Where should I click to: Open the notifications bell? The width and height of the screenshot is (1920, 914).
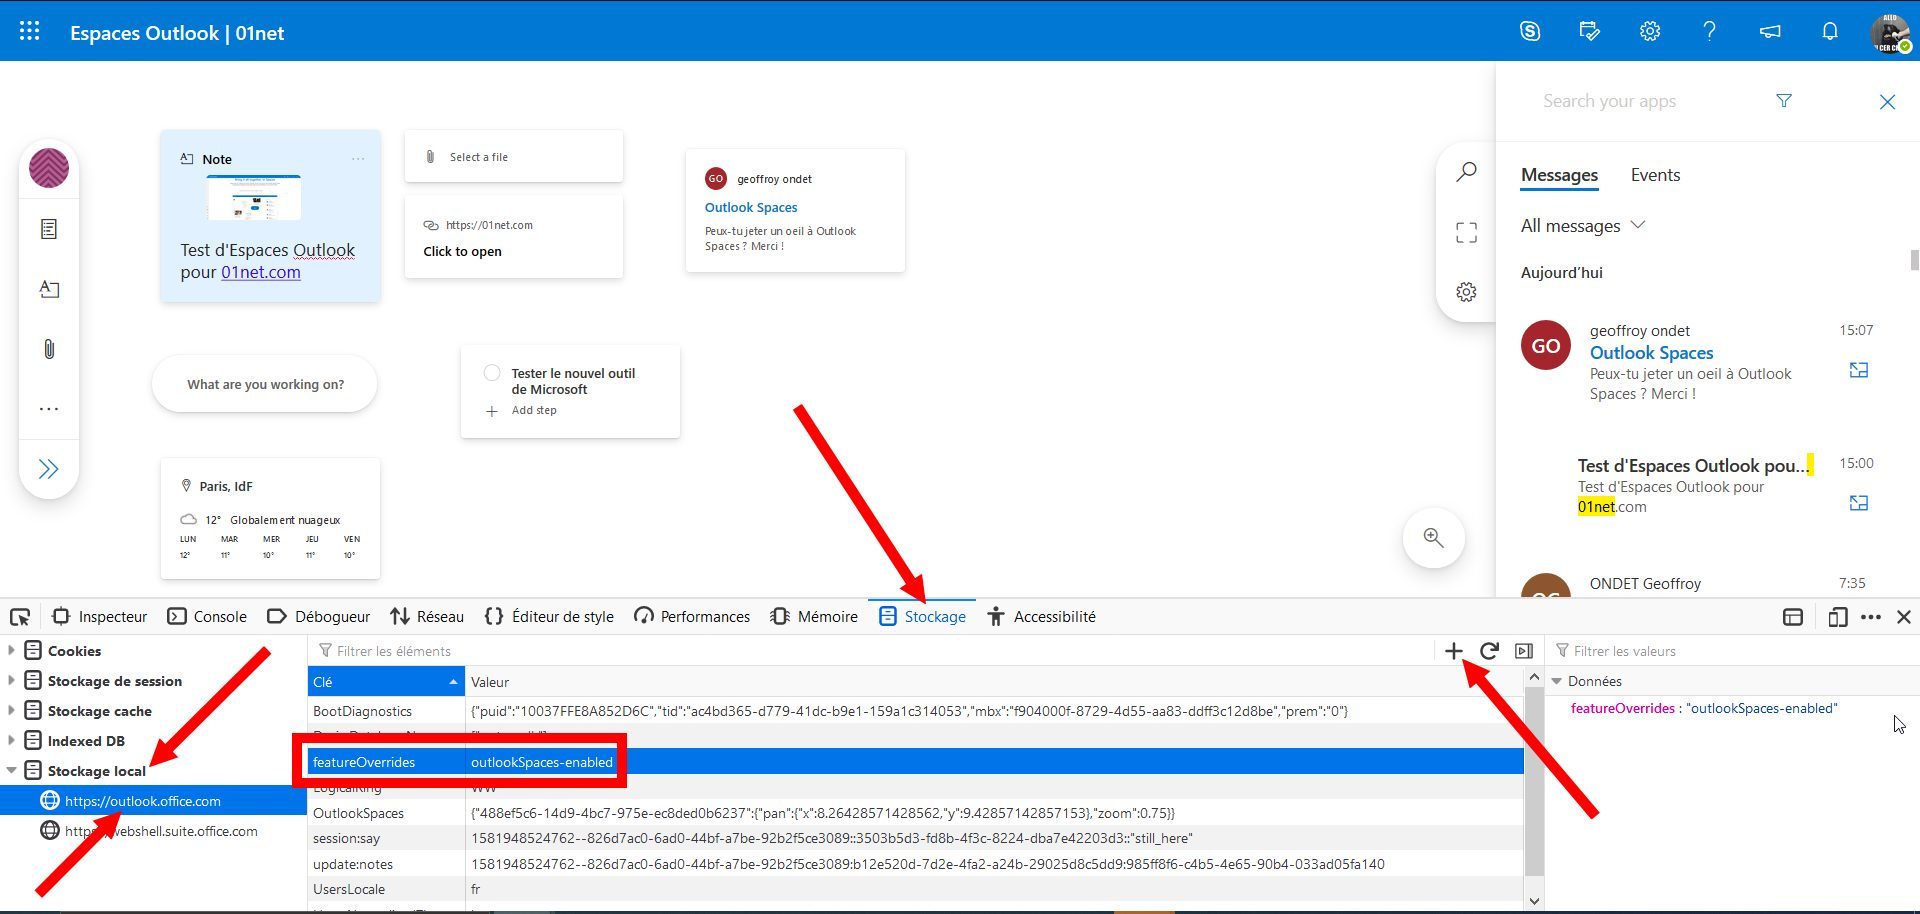pyautogui.click(x=1830, y=31)
